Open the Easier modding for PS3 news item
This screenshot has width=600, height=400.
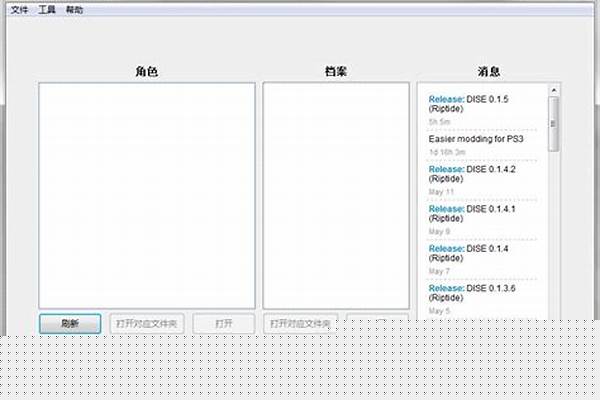coord(476,139)
